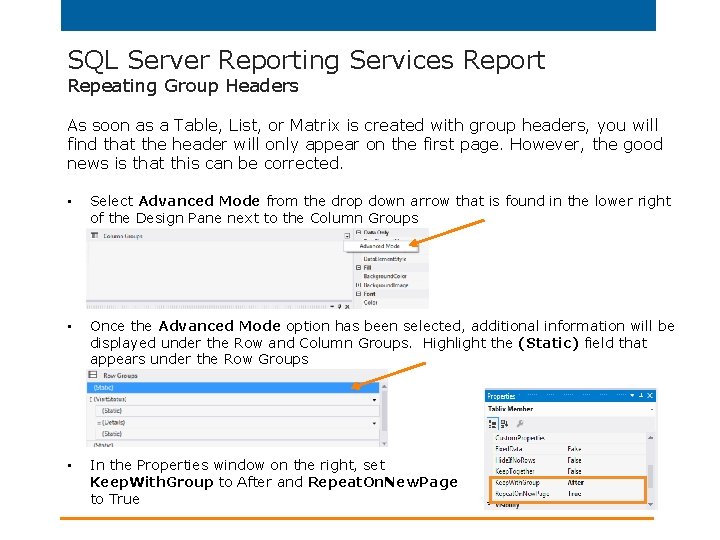This screenshot has width=720, height=540.
Task: Close the grouping pane with X icon
Action: [347, 306]
